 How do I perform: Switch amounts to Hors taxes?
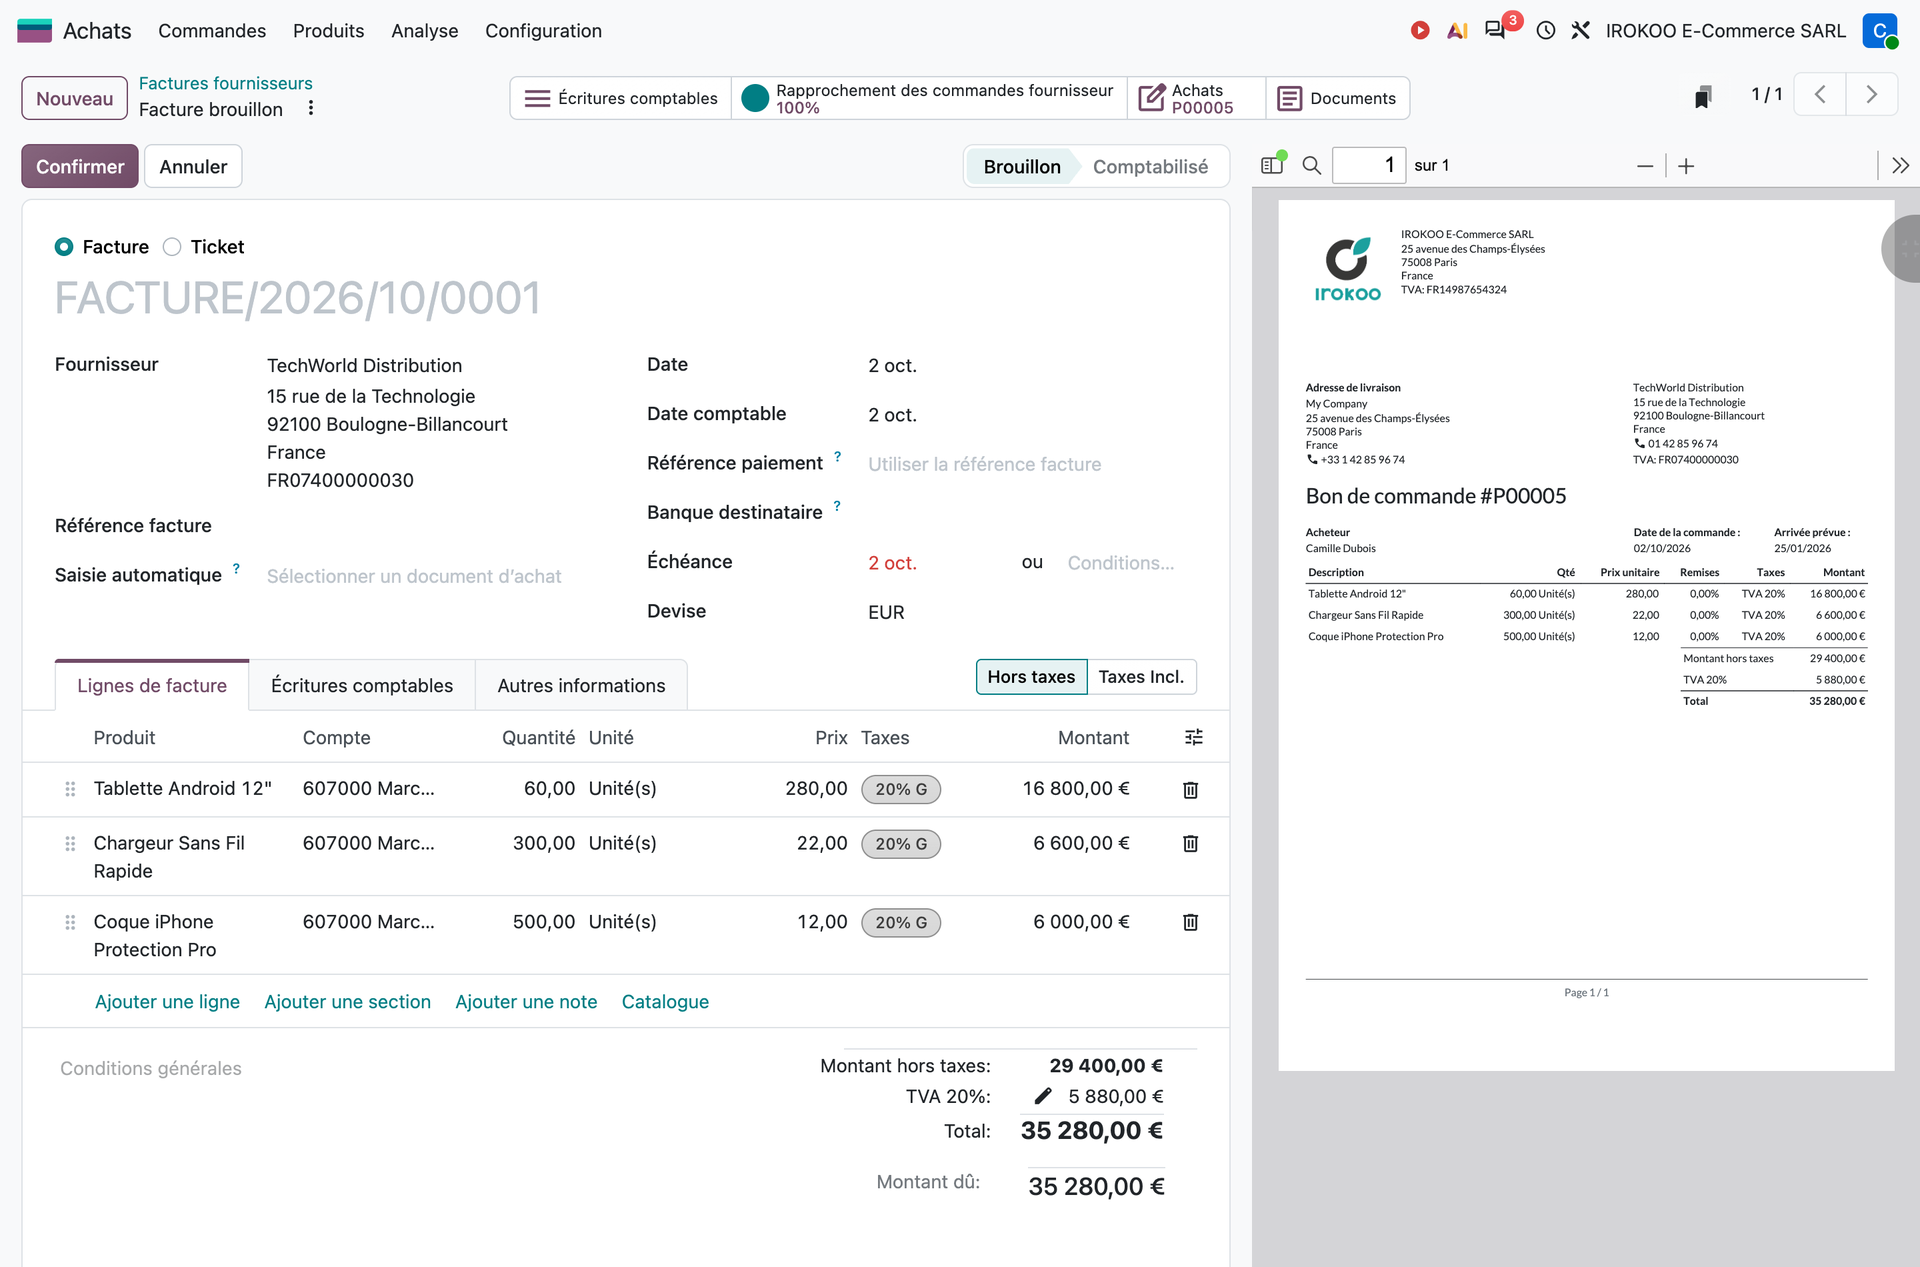pos(1031,677)
